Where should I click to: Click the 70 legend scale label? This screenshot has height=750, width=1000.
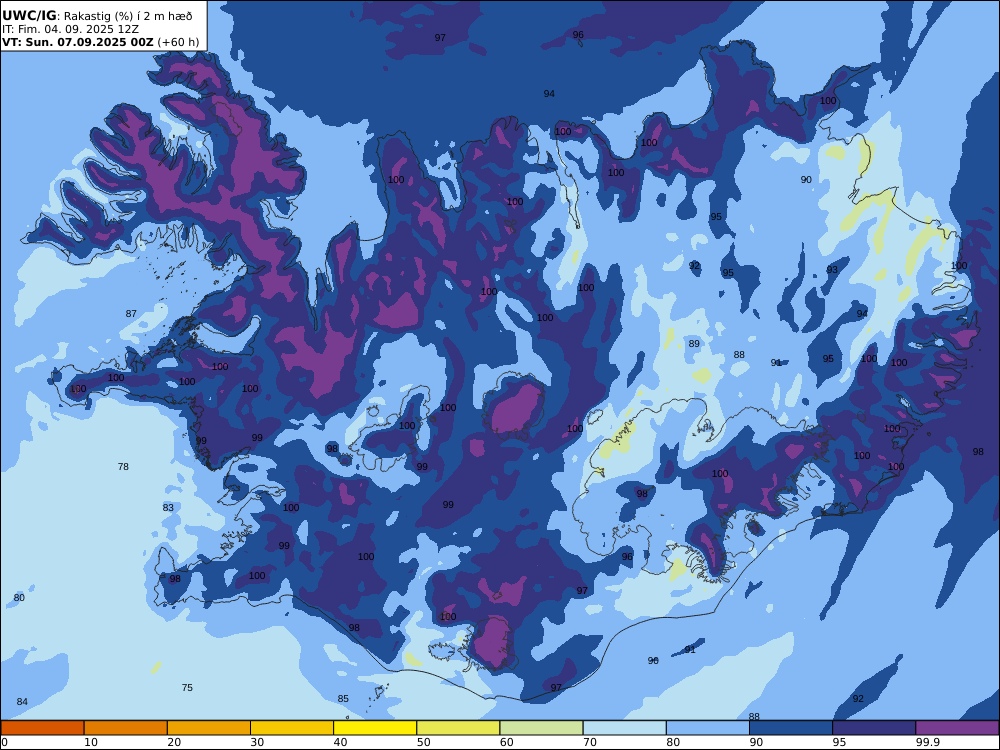click(590, 742)
